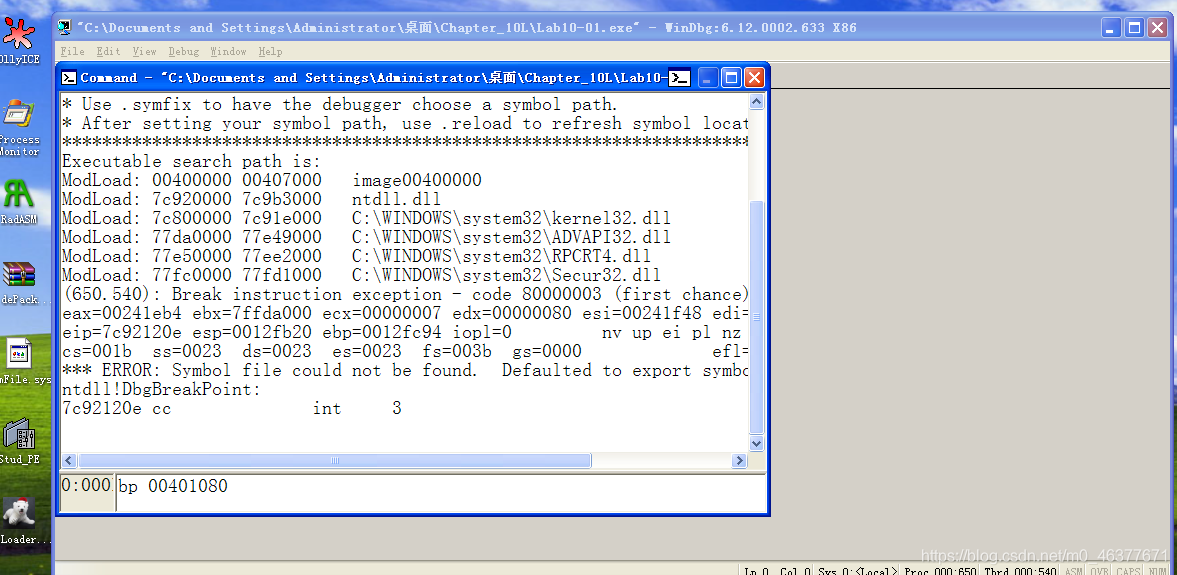This screenshot has width=1177, height=575.
Task: Click the image00400000 ModLoad line
Action: coord(272,180)
